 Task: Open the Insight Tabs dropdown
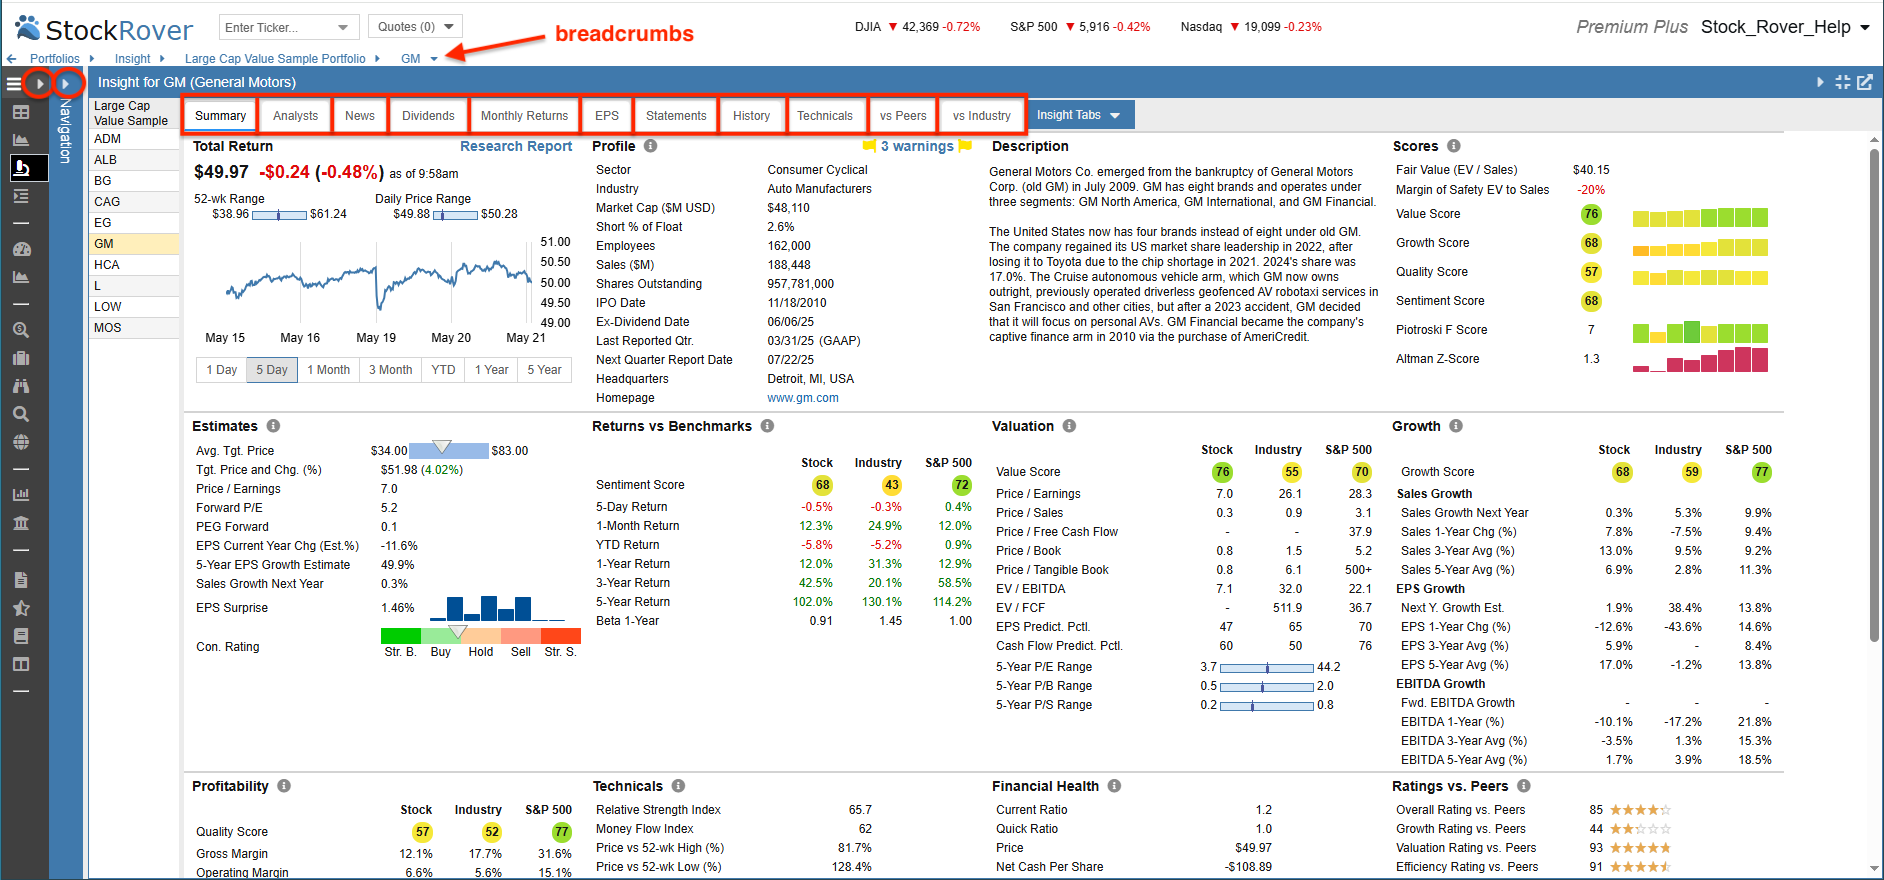point(1080,115)
